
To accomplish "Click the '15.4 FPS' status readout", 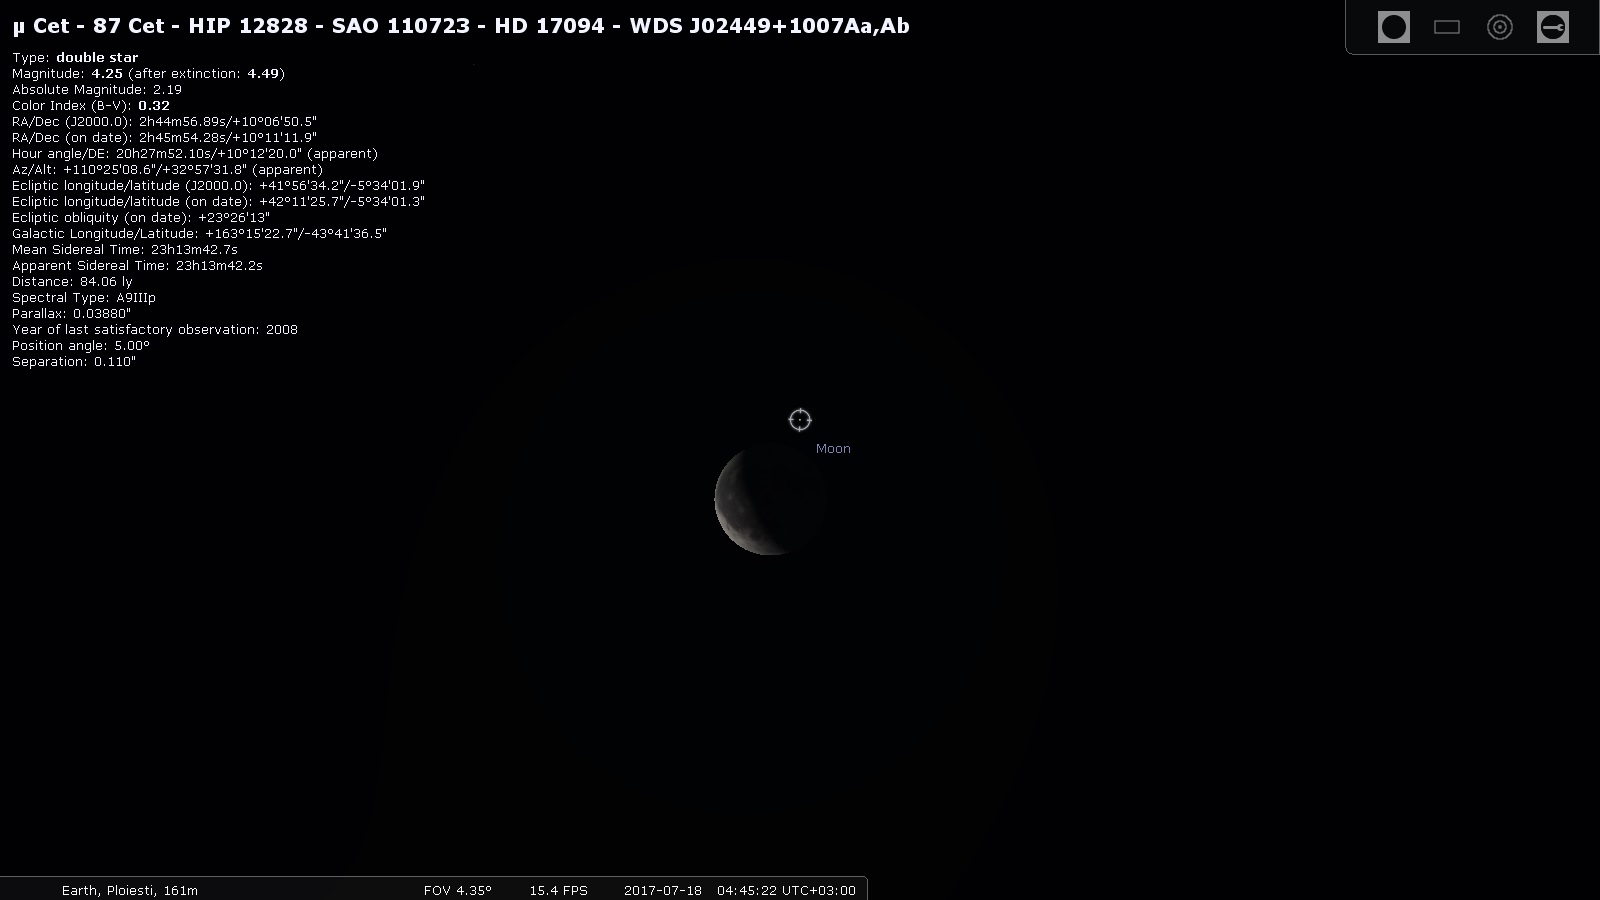I will 559,890.
